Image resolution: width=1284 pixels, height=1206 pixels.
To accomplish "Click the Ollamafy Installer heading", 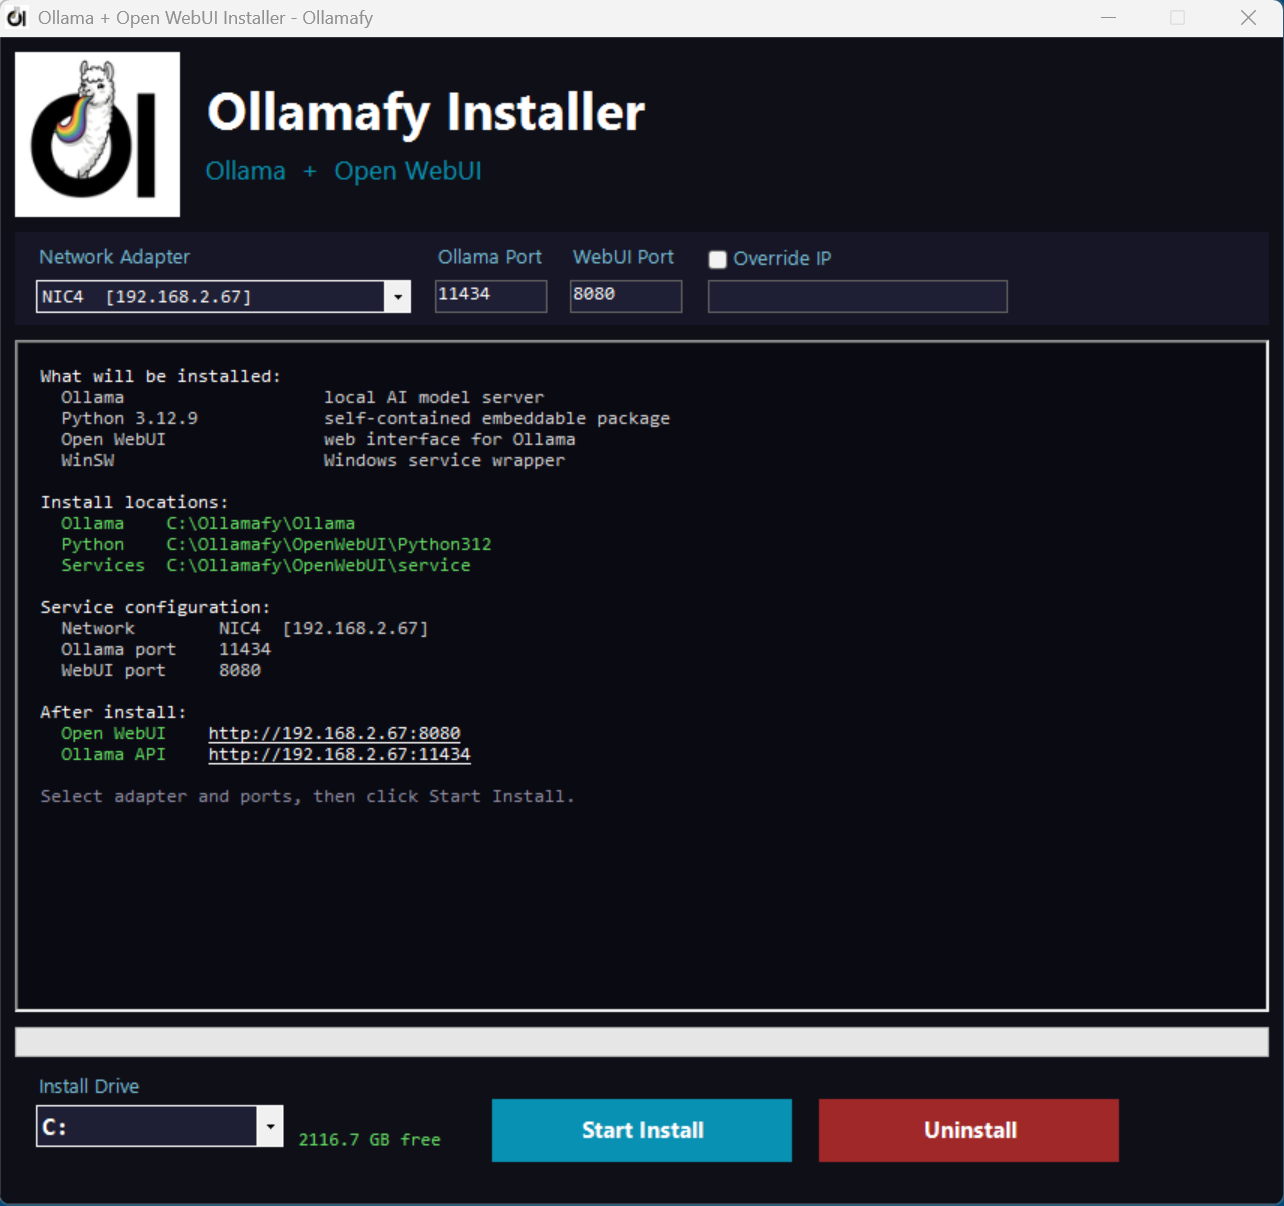I will coord(426,112).
